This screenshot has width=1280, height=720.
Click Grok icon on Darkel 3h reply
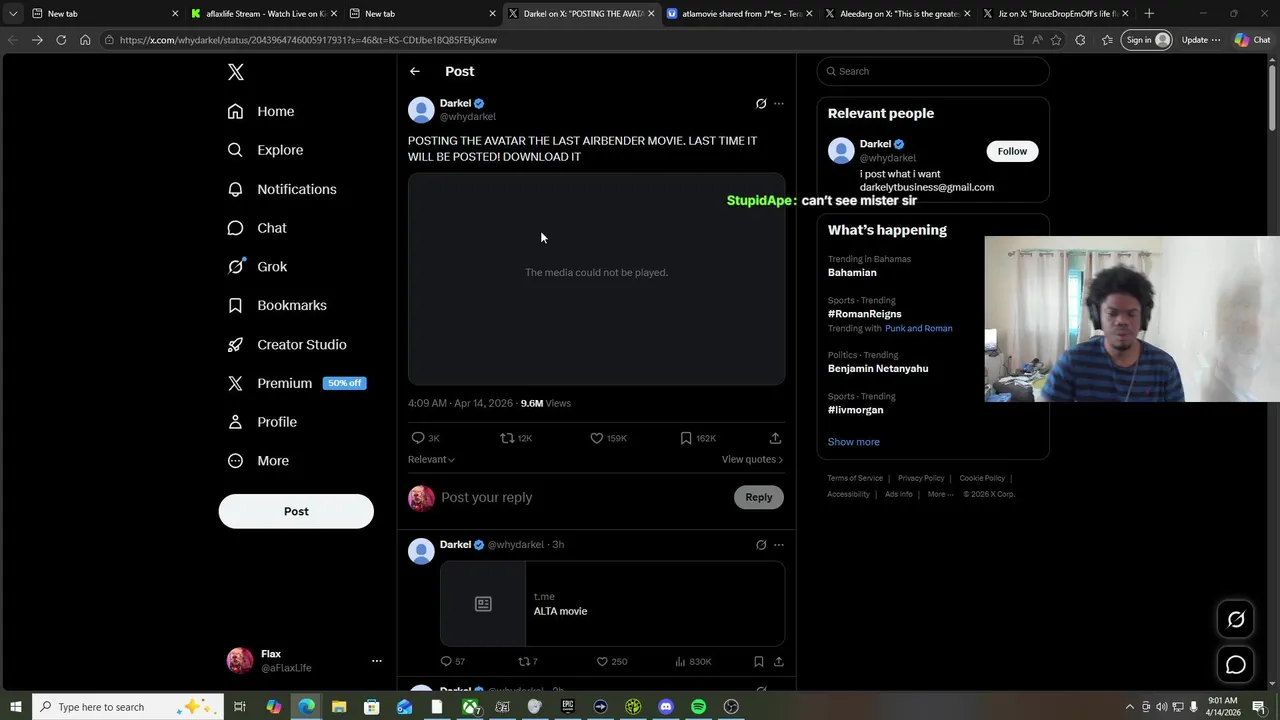pyautogui.click(x=761, y=545)
